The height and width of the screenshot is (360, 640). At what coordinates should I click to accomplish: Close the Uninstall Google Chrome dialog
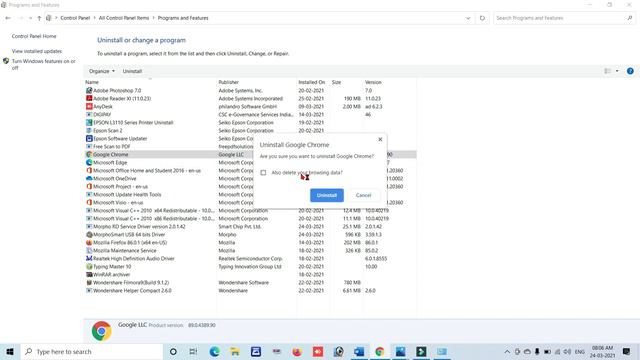(x=380, y=139)
